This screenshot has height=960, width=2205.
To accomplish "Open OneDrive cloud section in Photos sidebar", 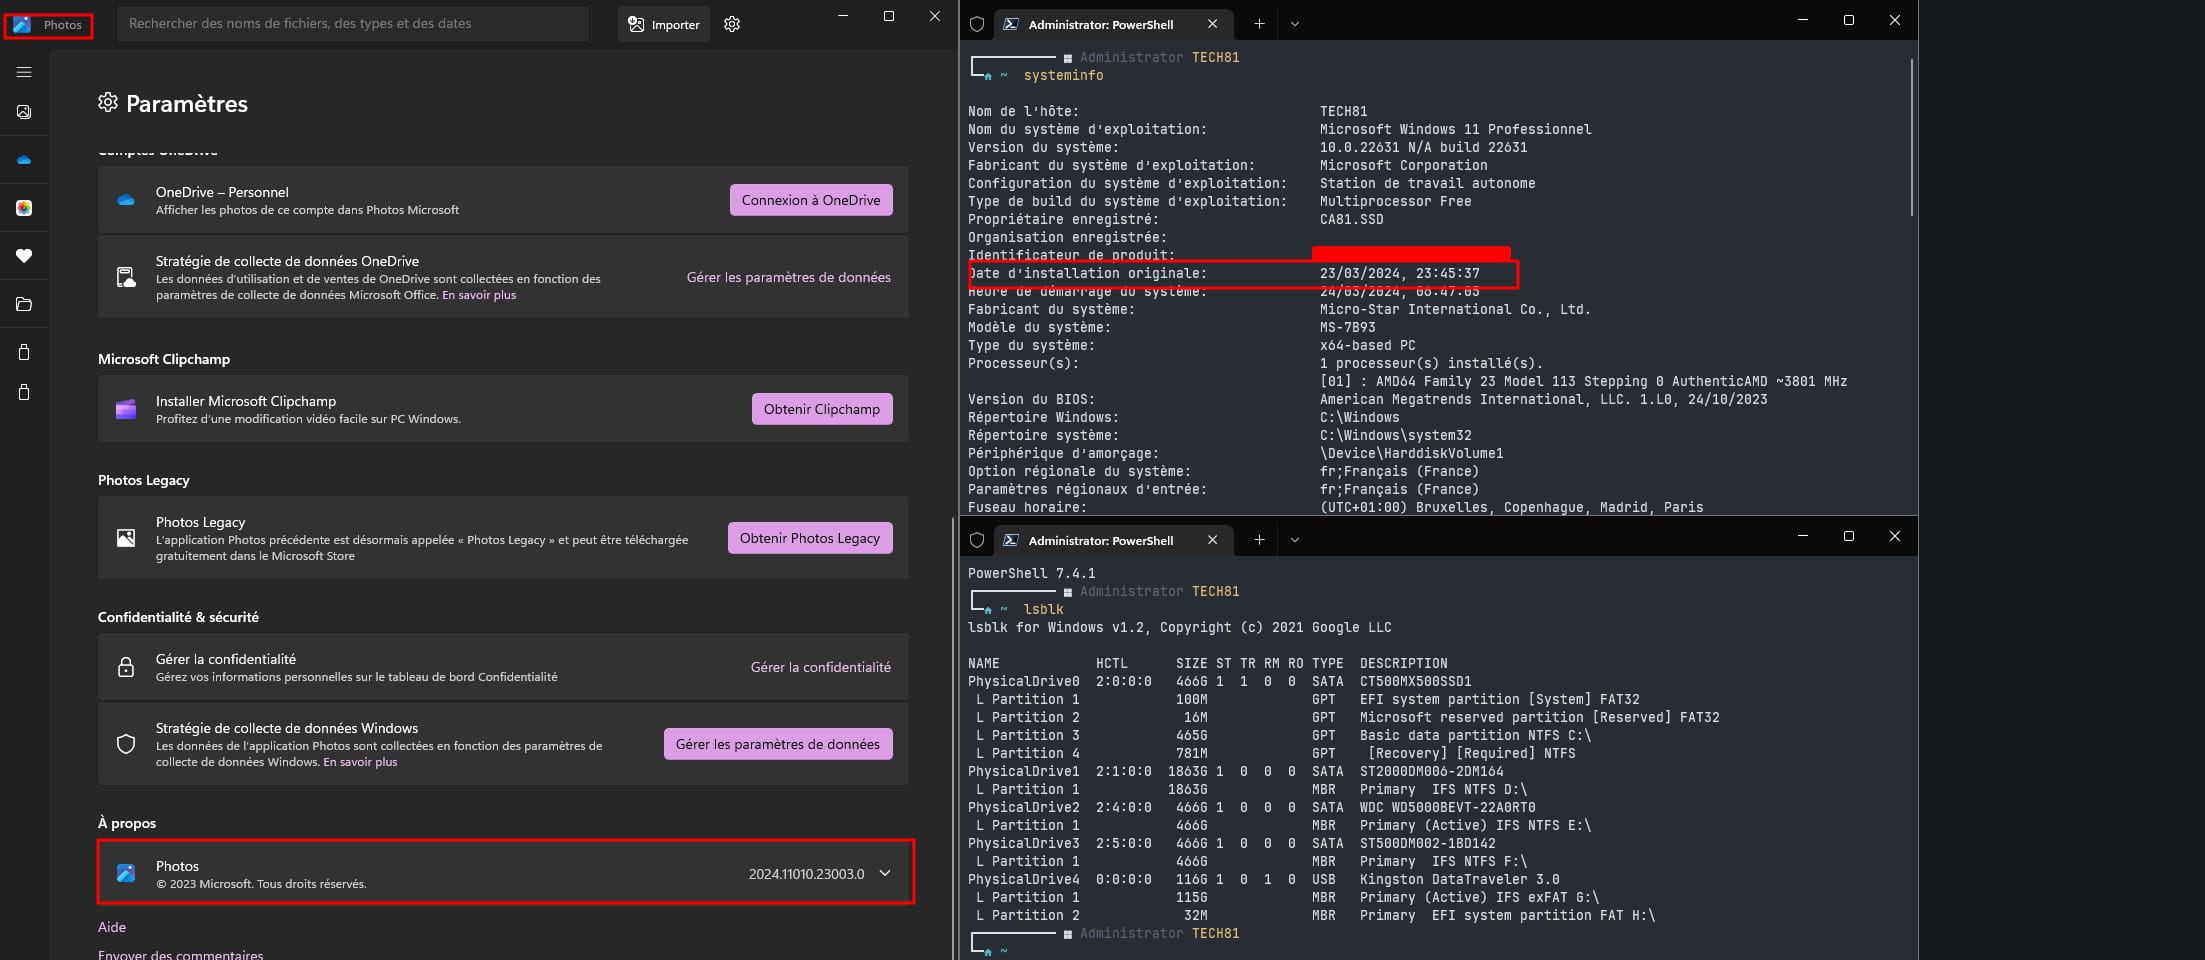I will pyautogui.click(x=24, y=160).
